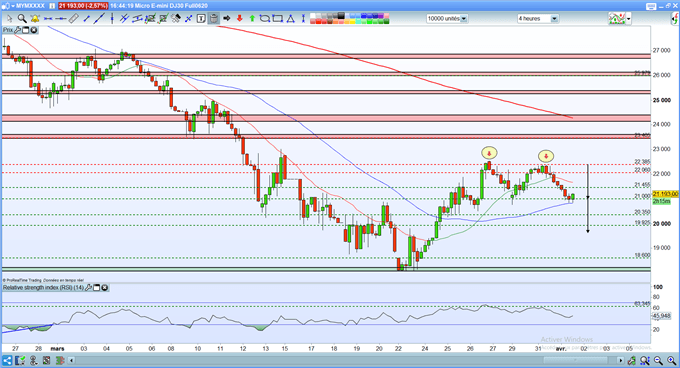Select the magnifying glass zoom tool
This screenshot has height=368, width=680.
[x=22, y=18]
